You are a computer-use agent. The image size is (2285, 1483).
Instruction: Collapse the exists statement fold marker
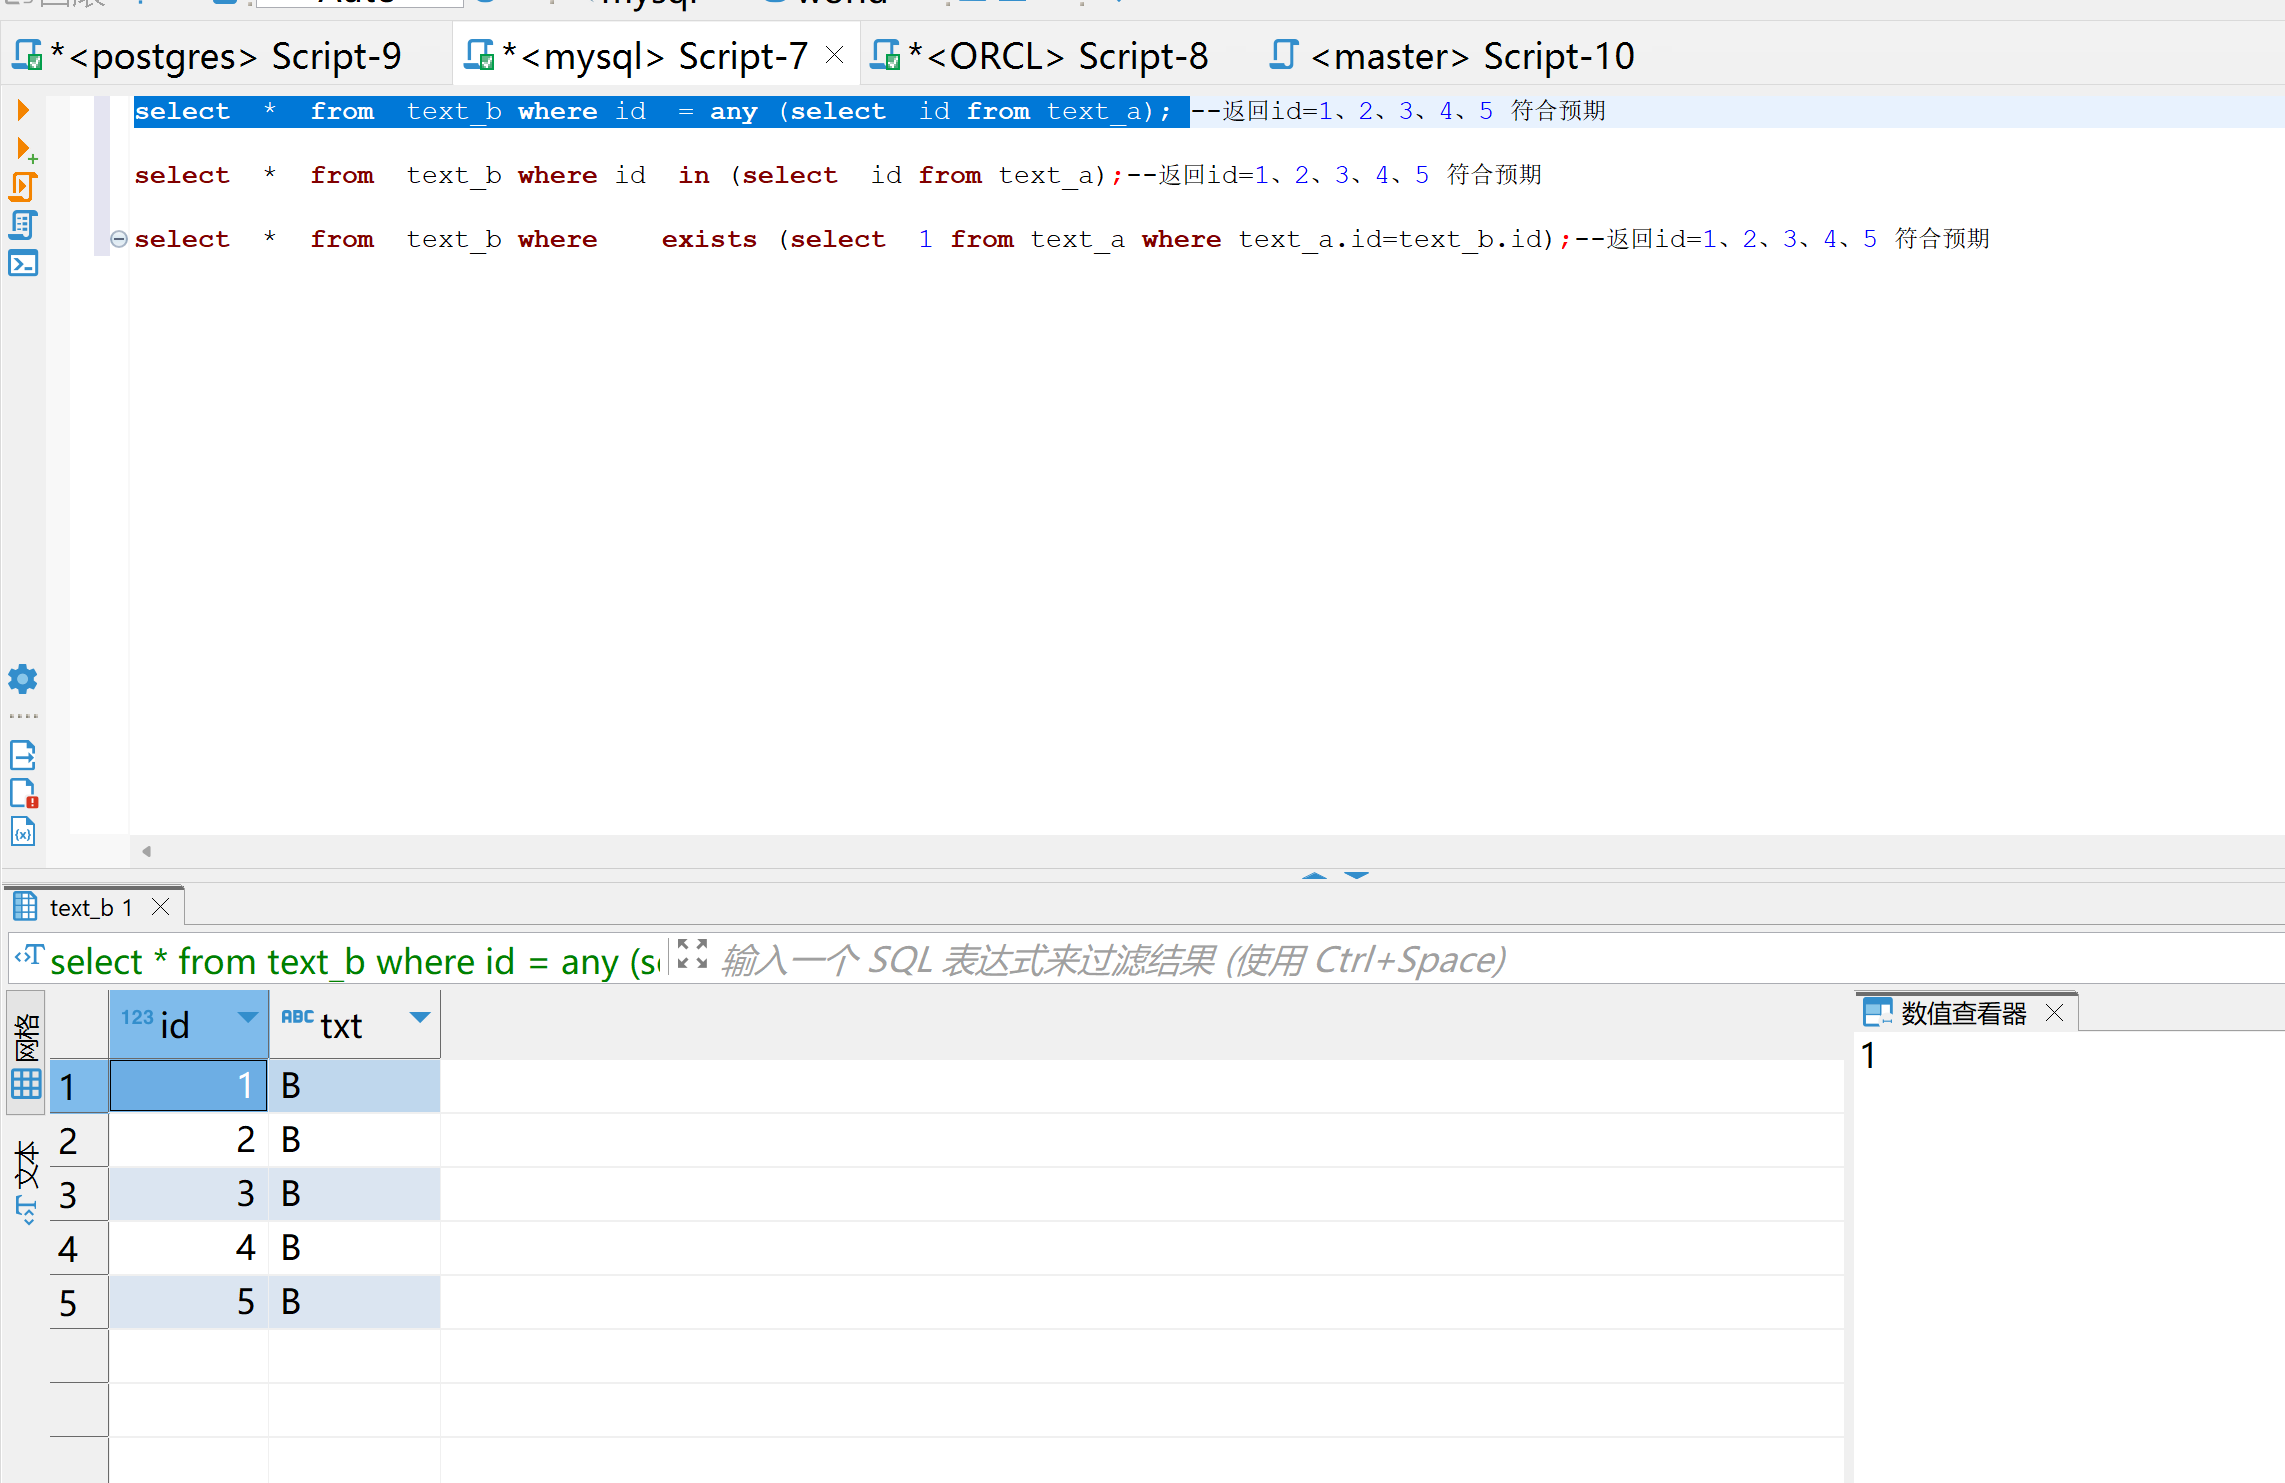click(118, 239)
